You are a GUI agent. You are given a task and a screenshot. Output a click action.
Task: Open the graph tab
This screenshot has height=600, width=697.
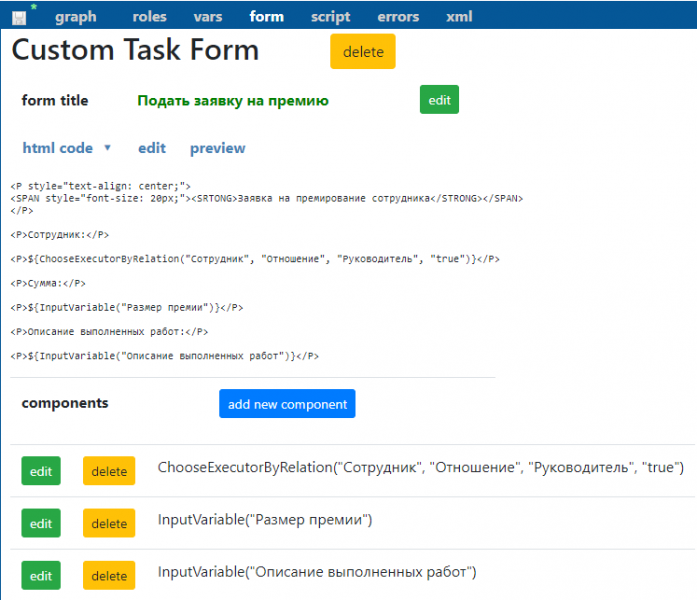76,17
